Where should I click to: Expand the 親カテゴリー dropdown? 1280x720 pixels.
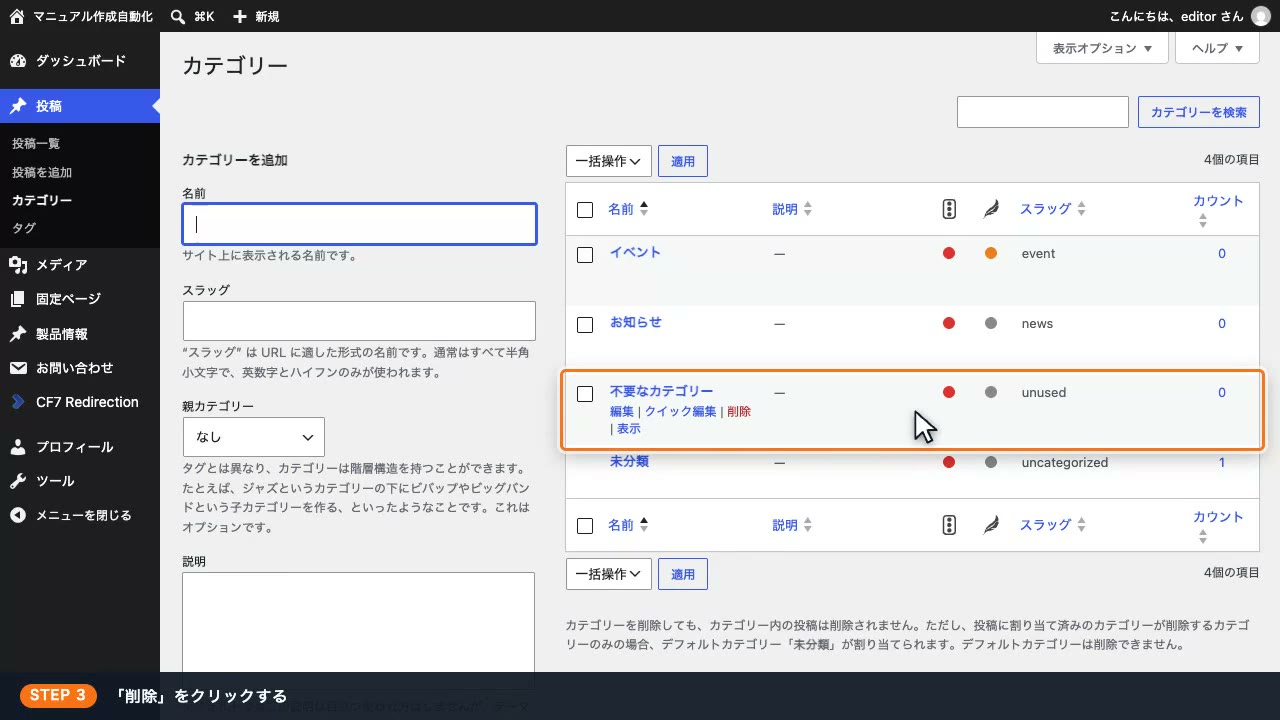[x=254, y=437]
